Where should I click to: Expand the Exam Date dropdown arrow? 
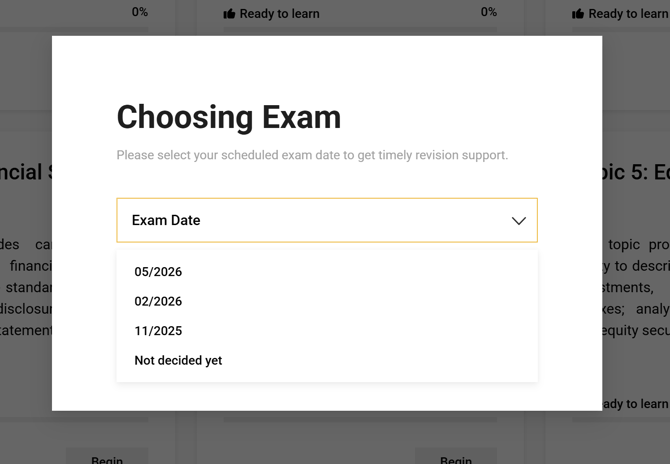518,221
